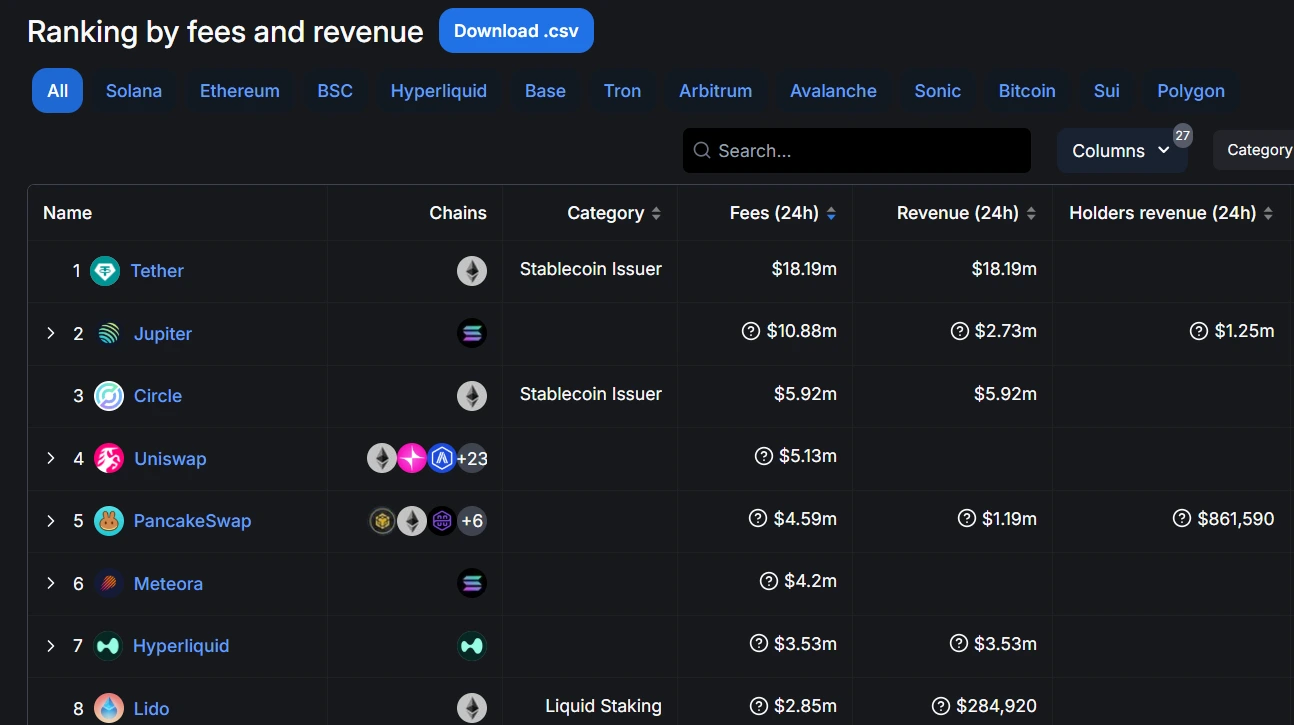The image size is (1294, 725).
Task: Expand the Hyperliquid row
Action: point(51,646)
